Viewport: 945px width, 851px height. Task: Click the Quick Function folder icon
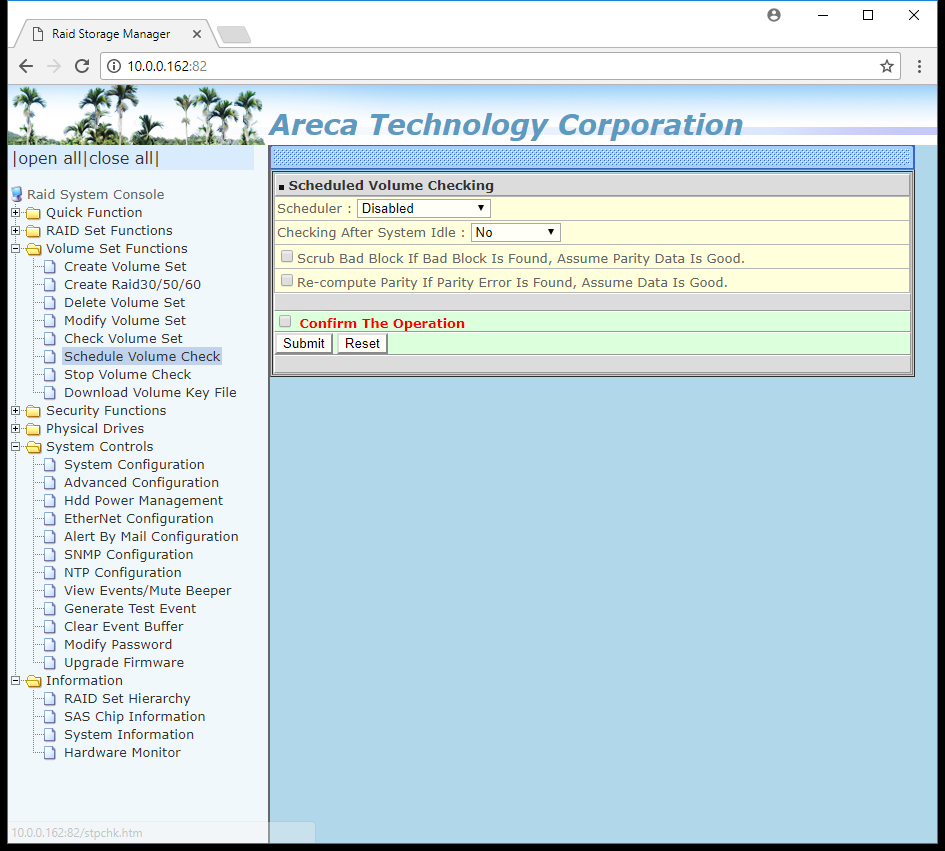34,213
